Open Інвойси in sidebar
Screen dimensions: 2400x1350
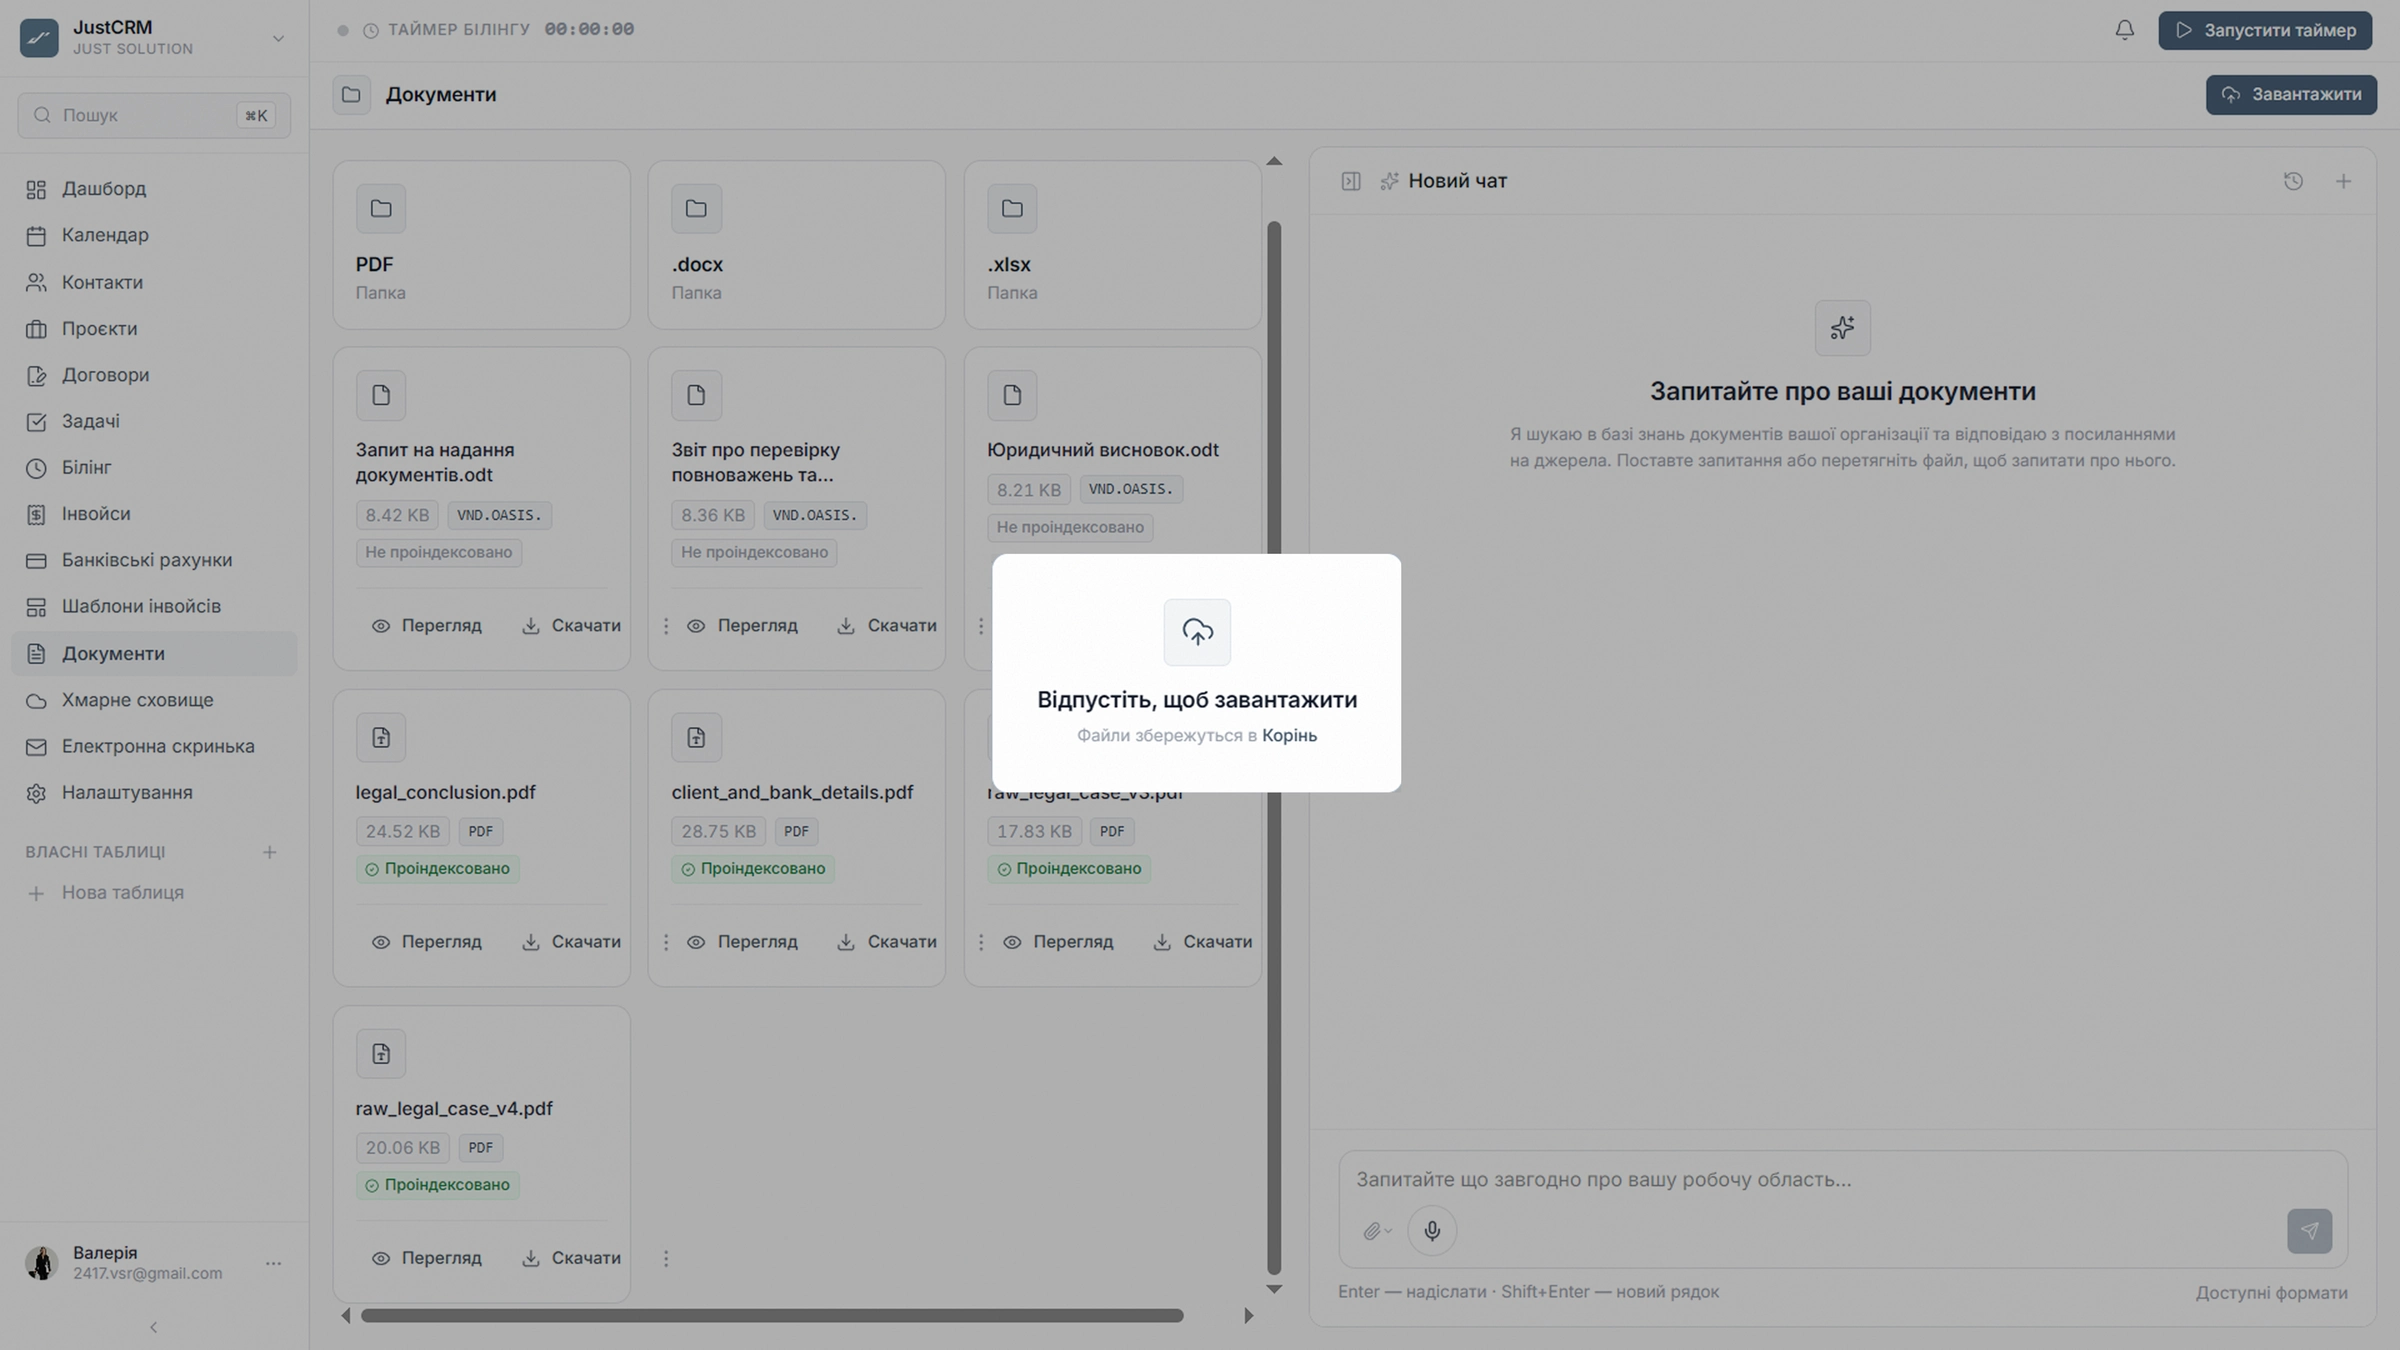tap(154, 514)
